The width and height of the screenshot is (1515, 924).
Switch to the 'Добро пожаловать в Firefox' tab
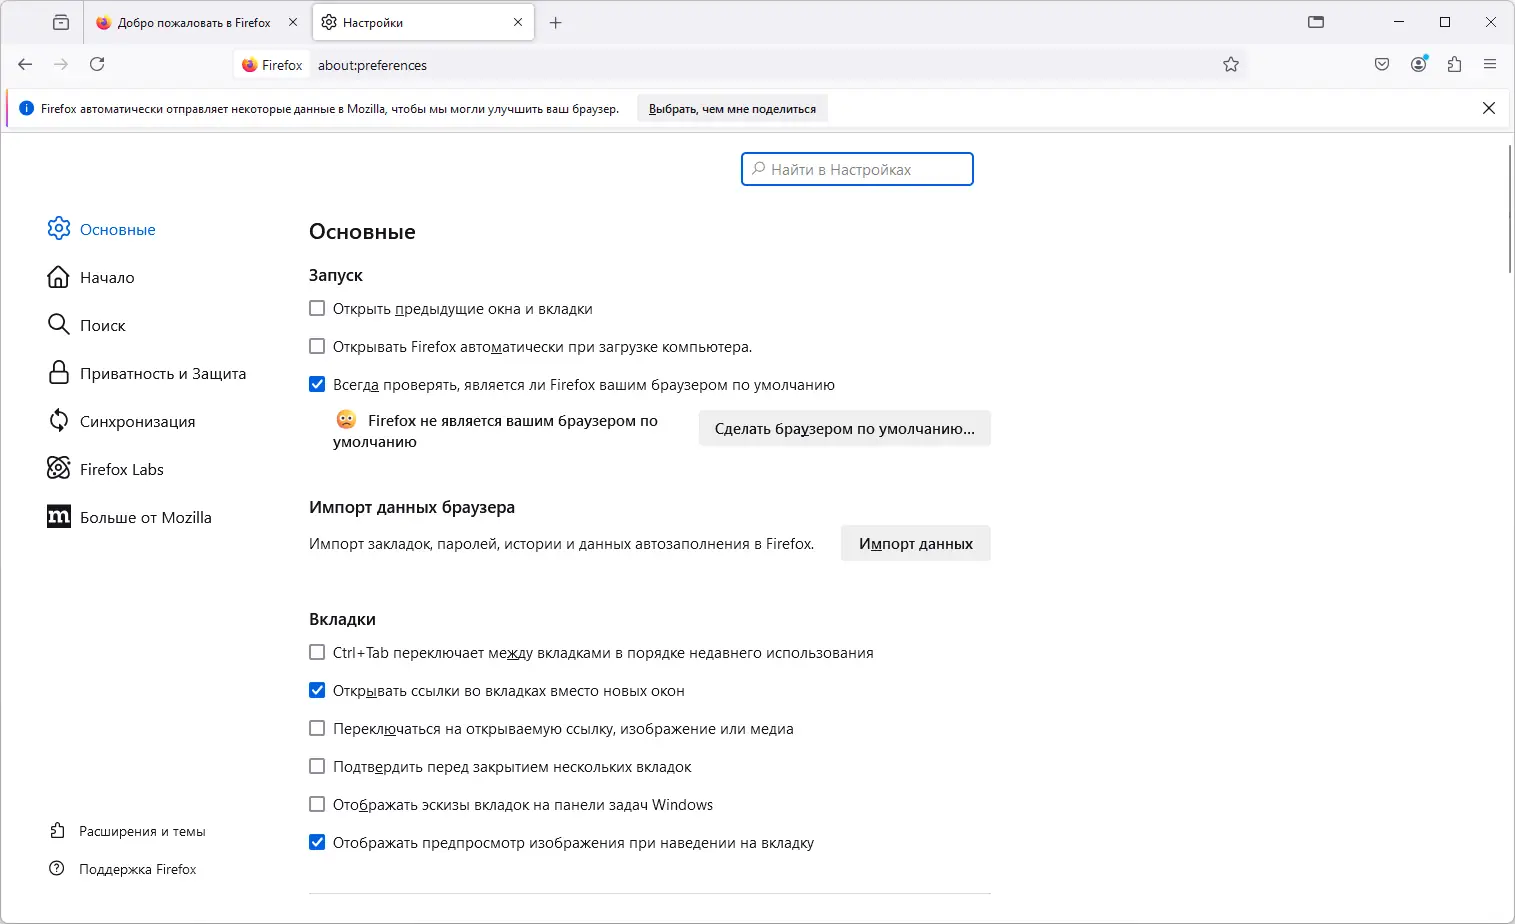coord(193,22)
